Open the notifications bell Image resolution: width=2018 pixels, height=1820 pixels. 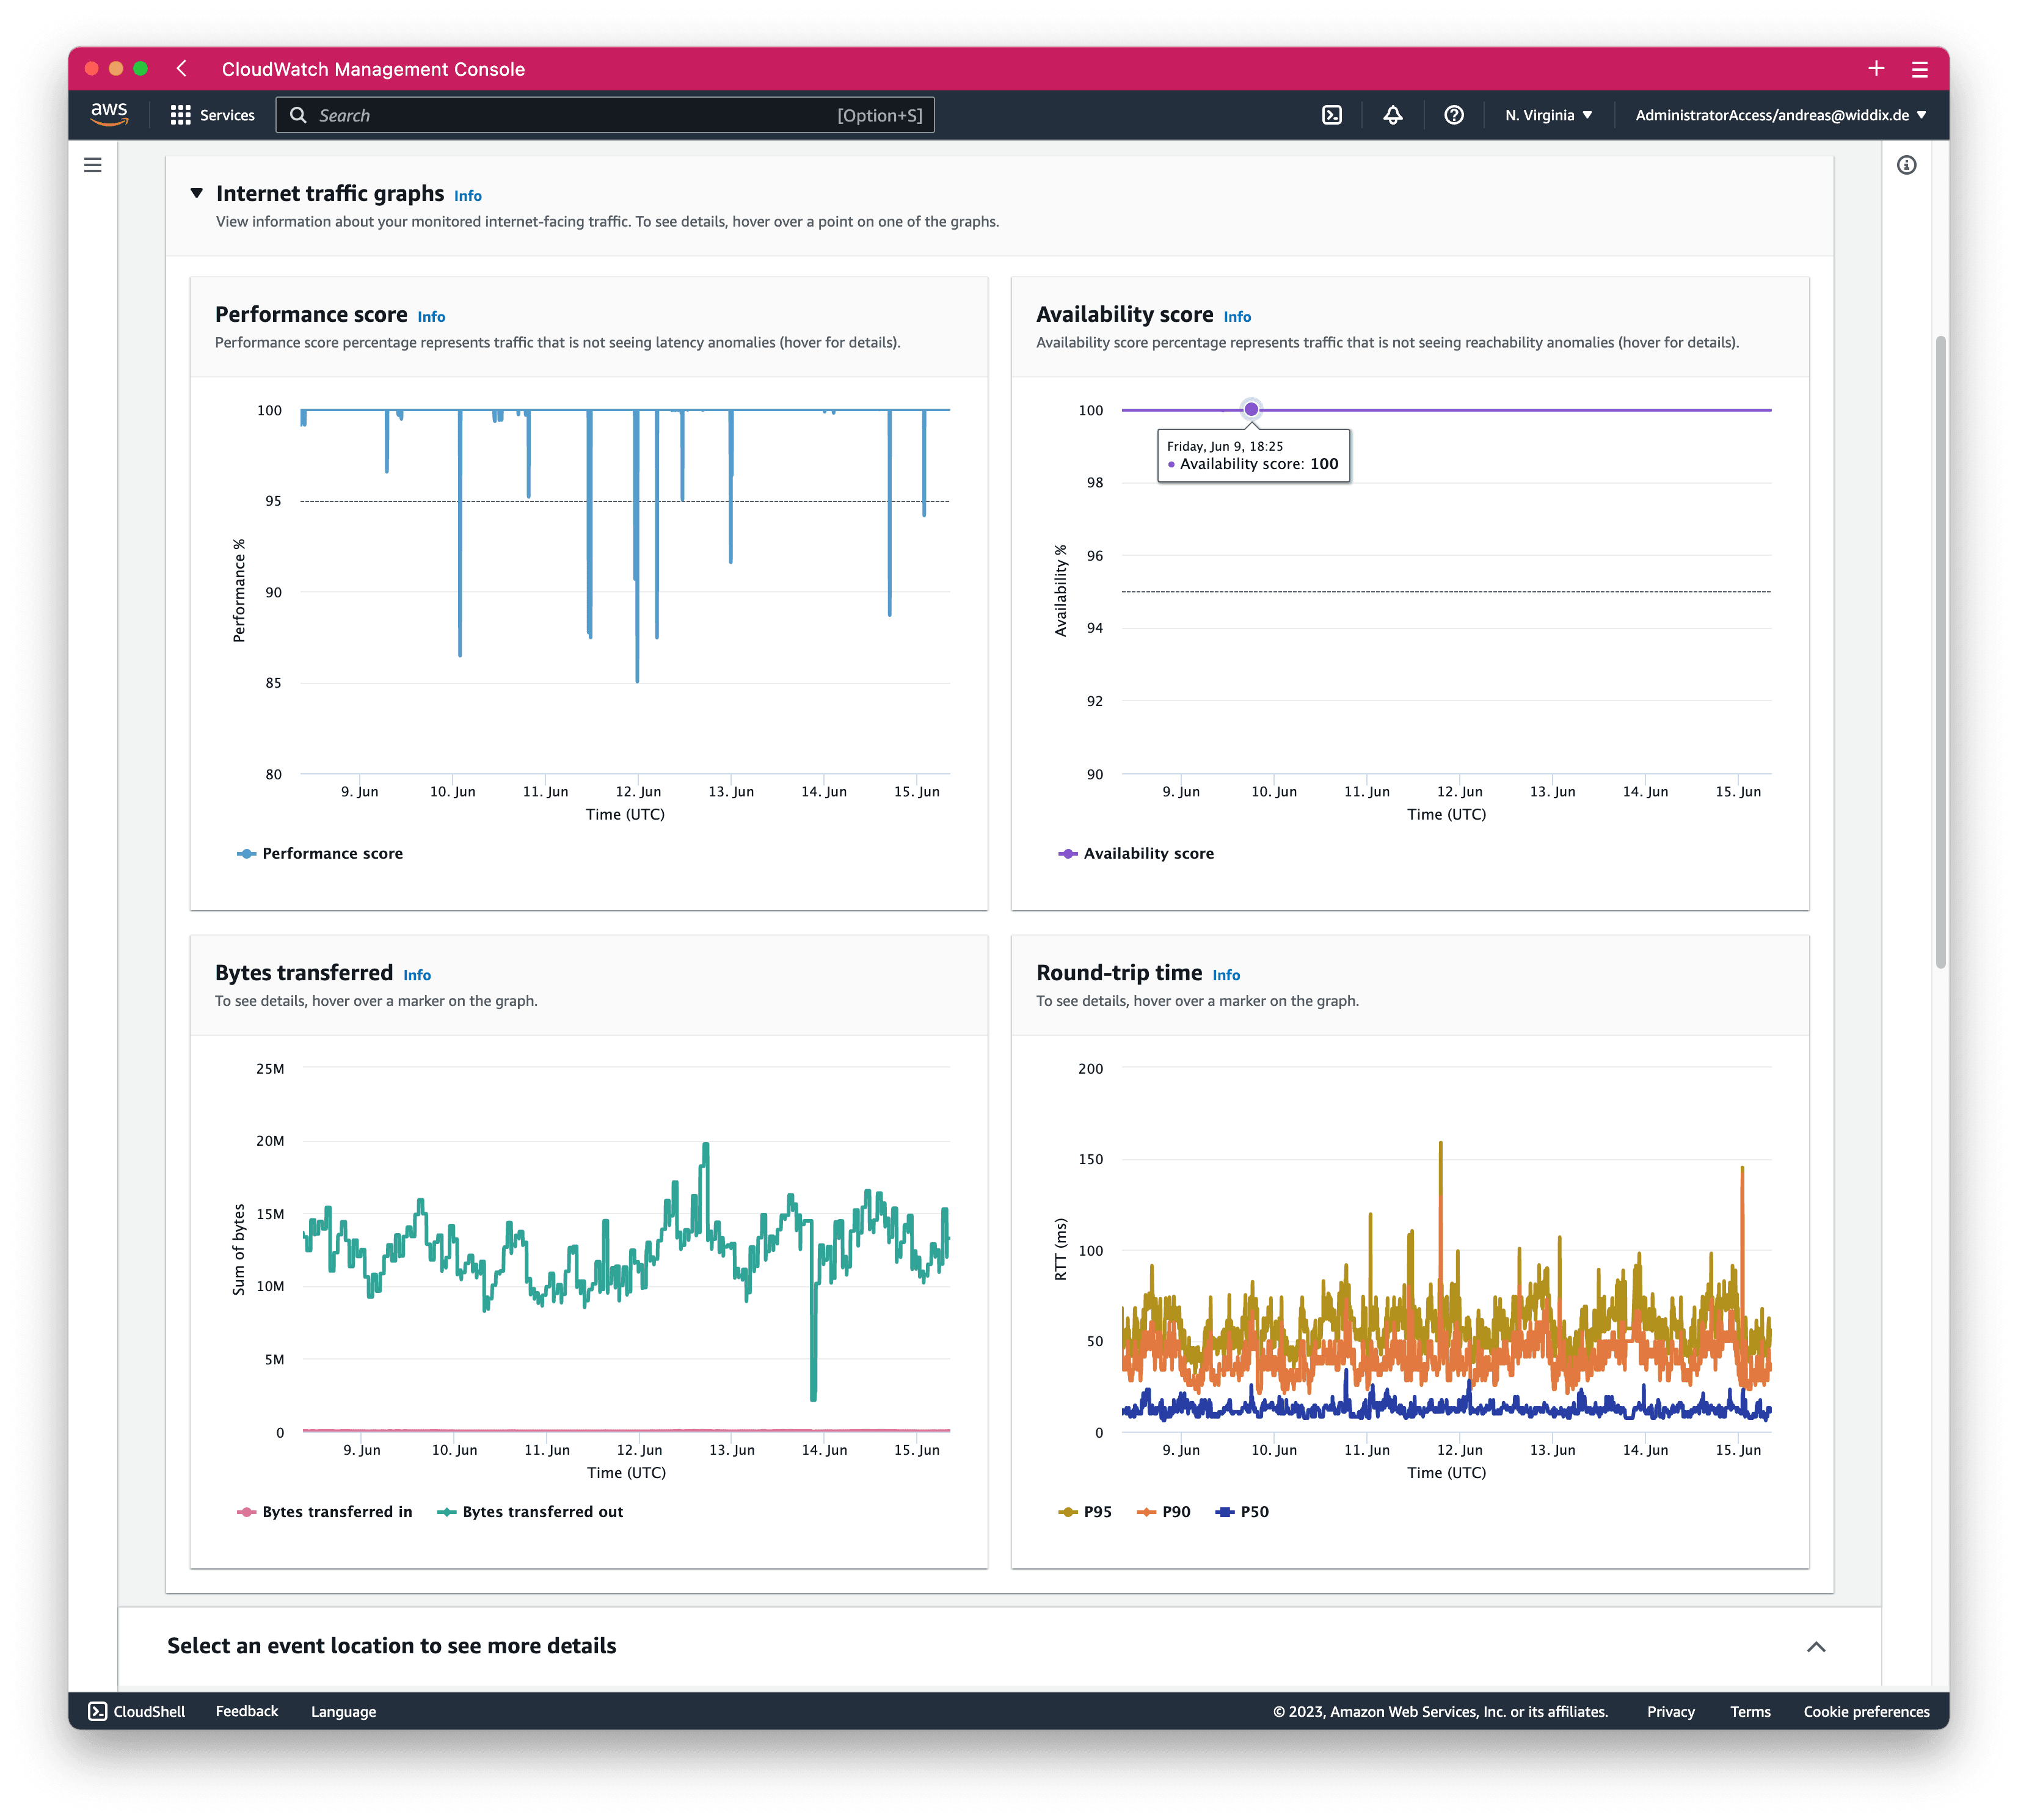[1393, 115]
